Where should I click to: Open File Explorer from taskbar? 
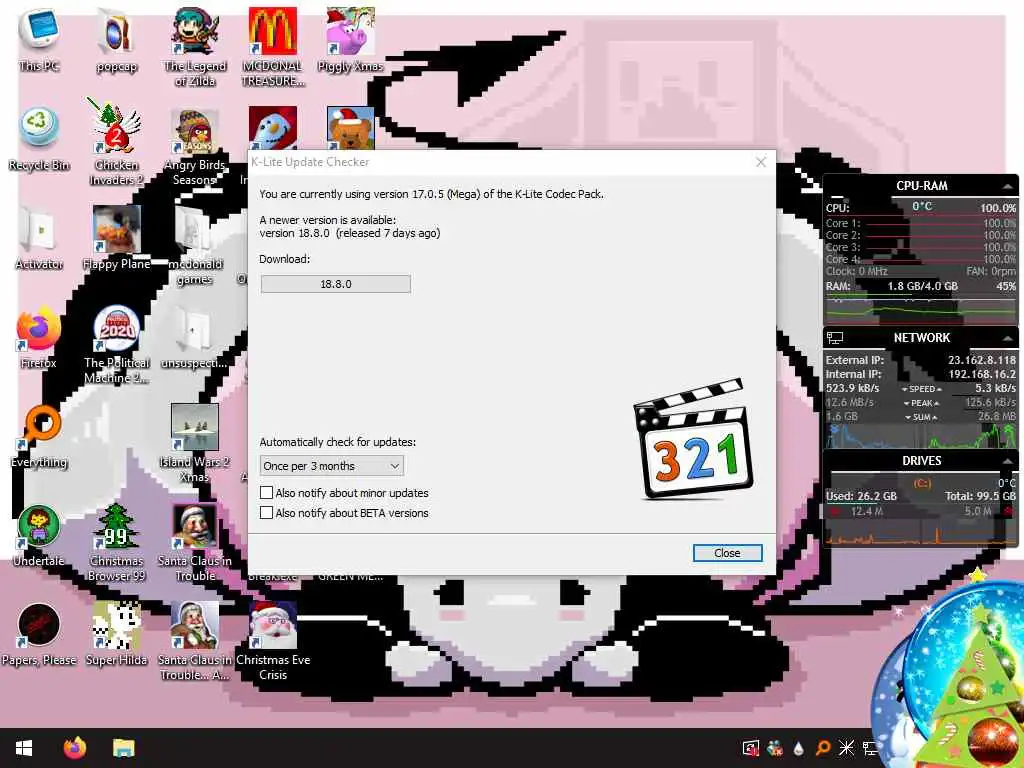click(x=123, y=748)
